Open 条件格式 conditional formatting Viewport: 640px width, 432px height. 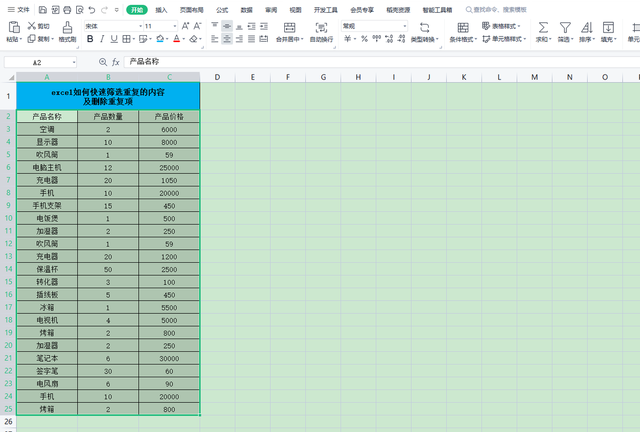pos(463,32)
